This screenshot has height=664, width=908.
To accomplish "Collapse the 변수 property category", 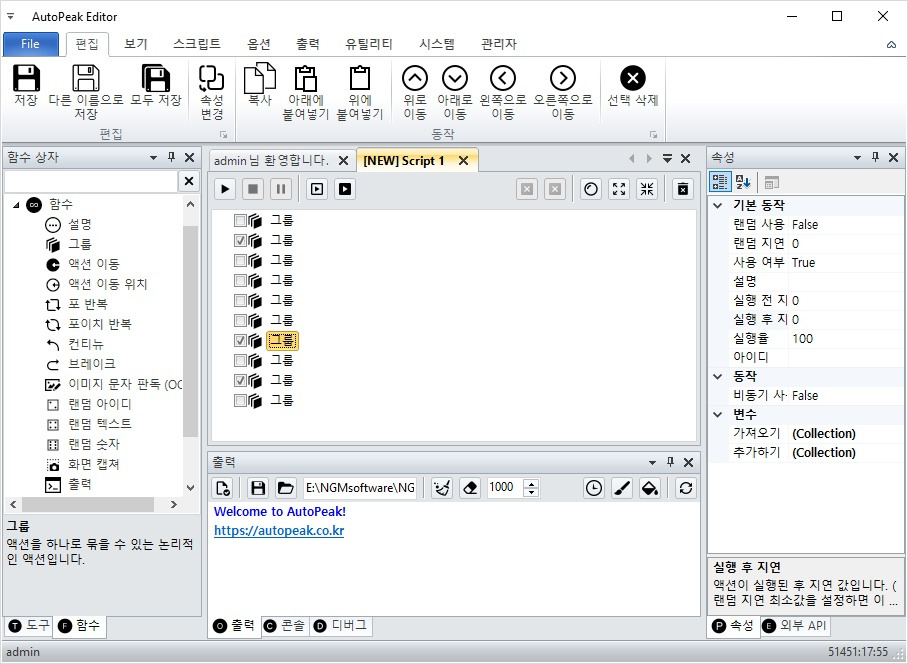I will (x=717, y=414).
